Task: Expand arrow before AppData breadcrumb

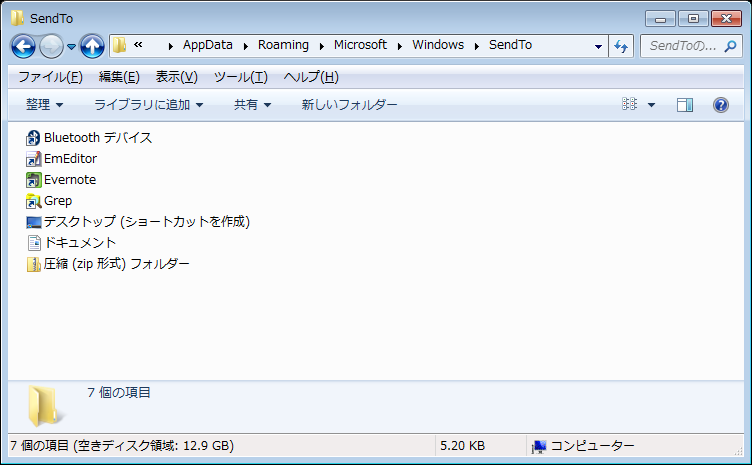Action: pos(171,46)
